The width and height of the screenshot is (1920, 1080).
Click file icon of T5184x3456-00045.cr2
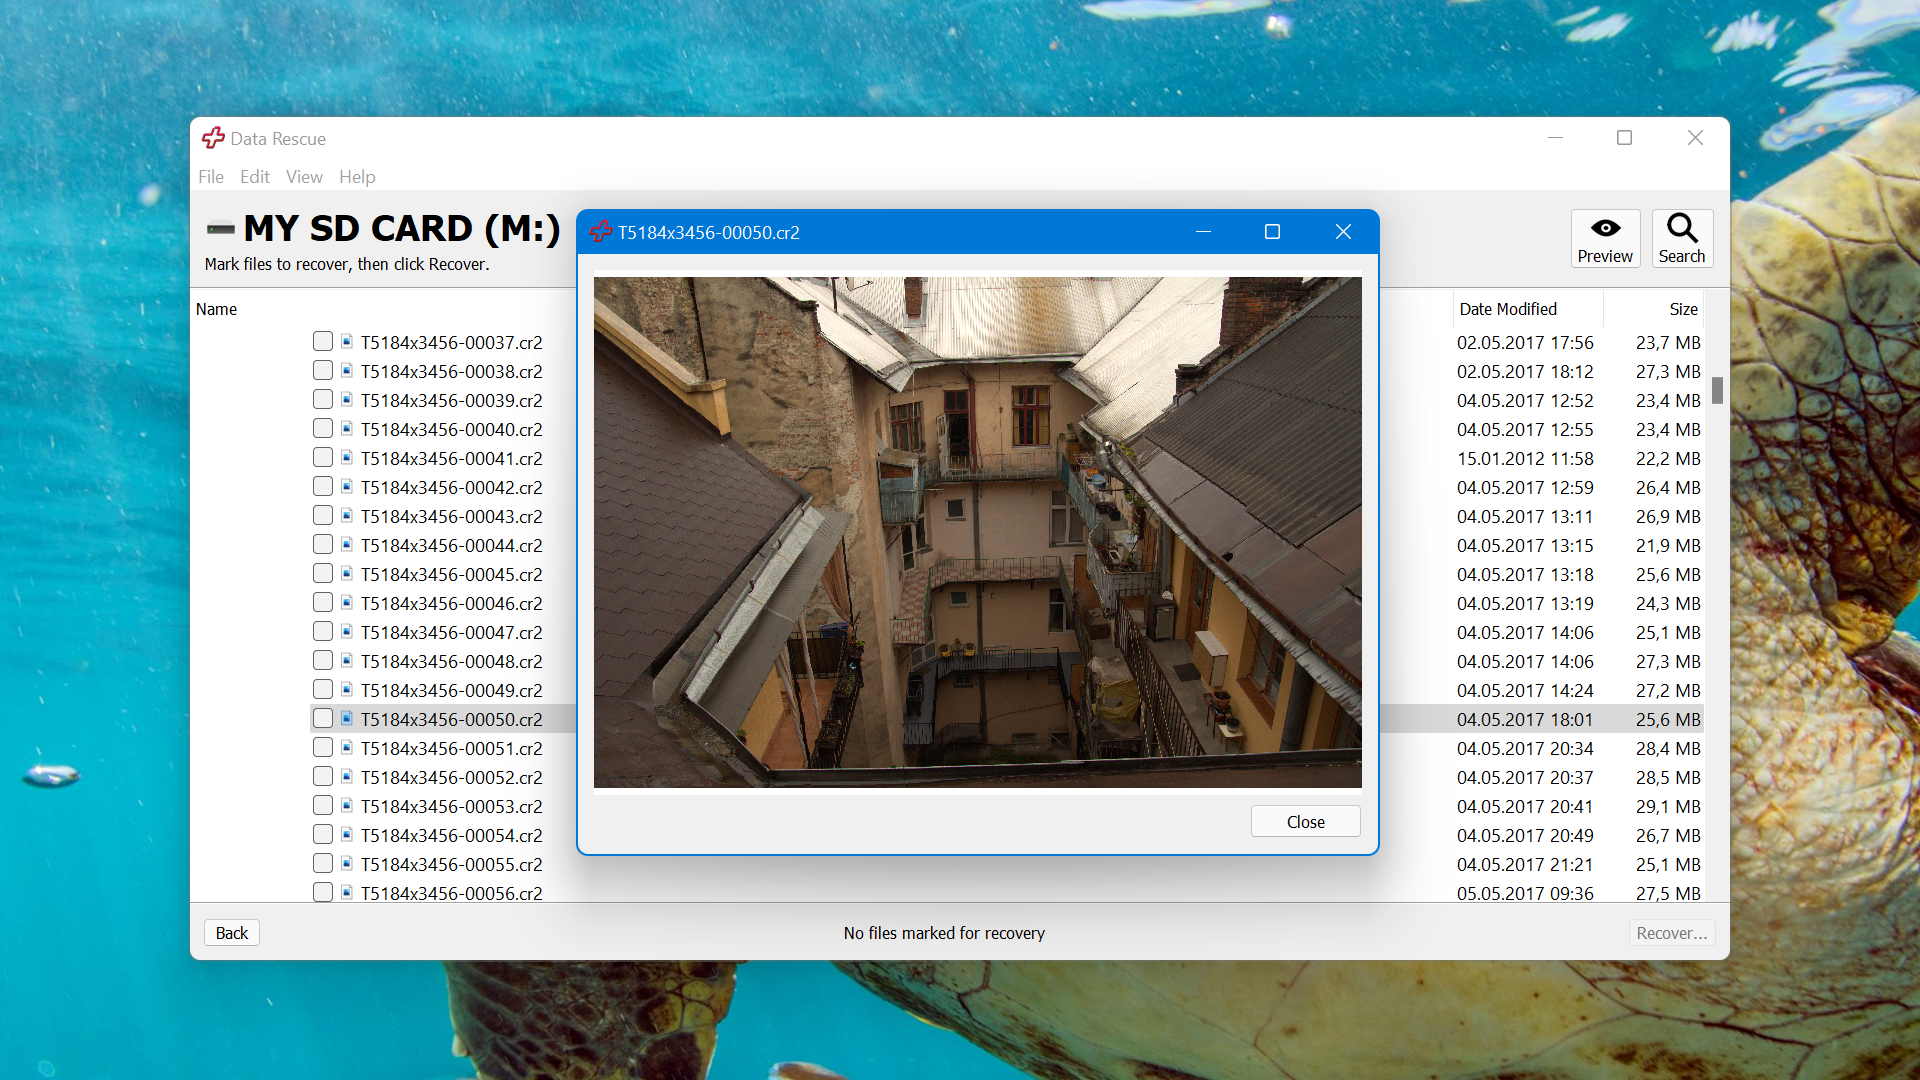(x=347, y=574)
